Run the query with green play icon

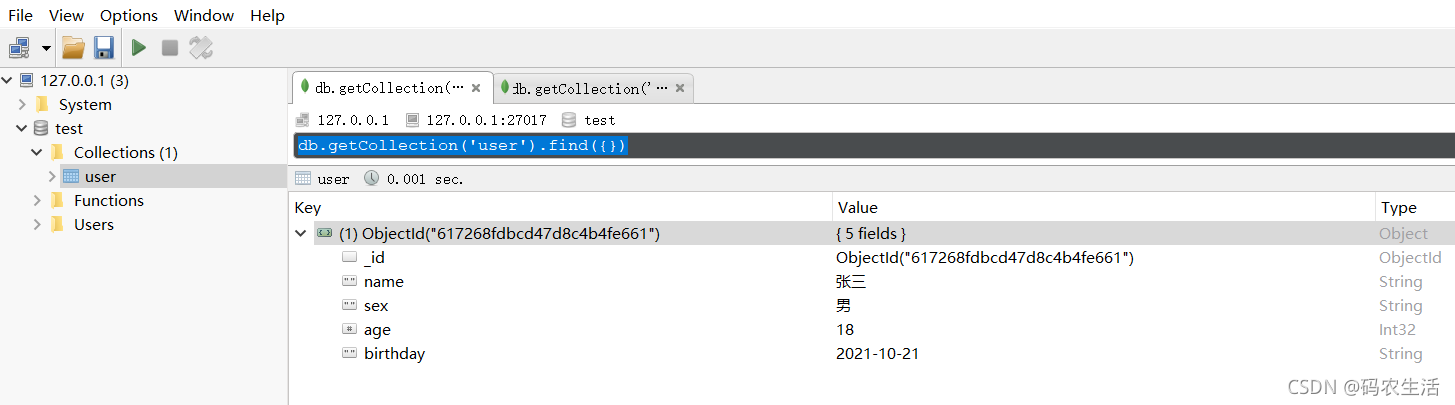[x=139, y=47]
